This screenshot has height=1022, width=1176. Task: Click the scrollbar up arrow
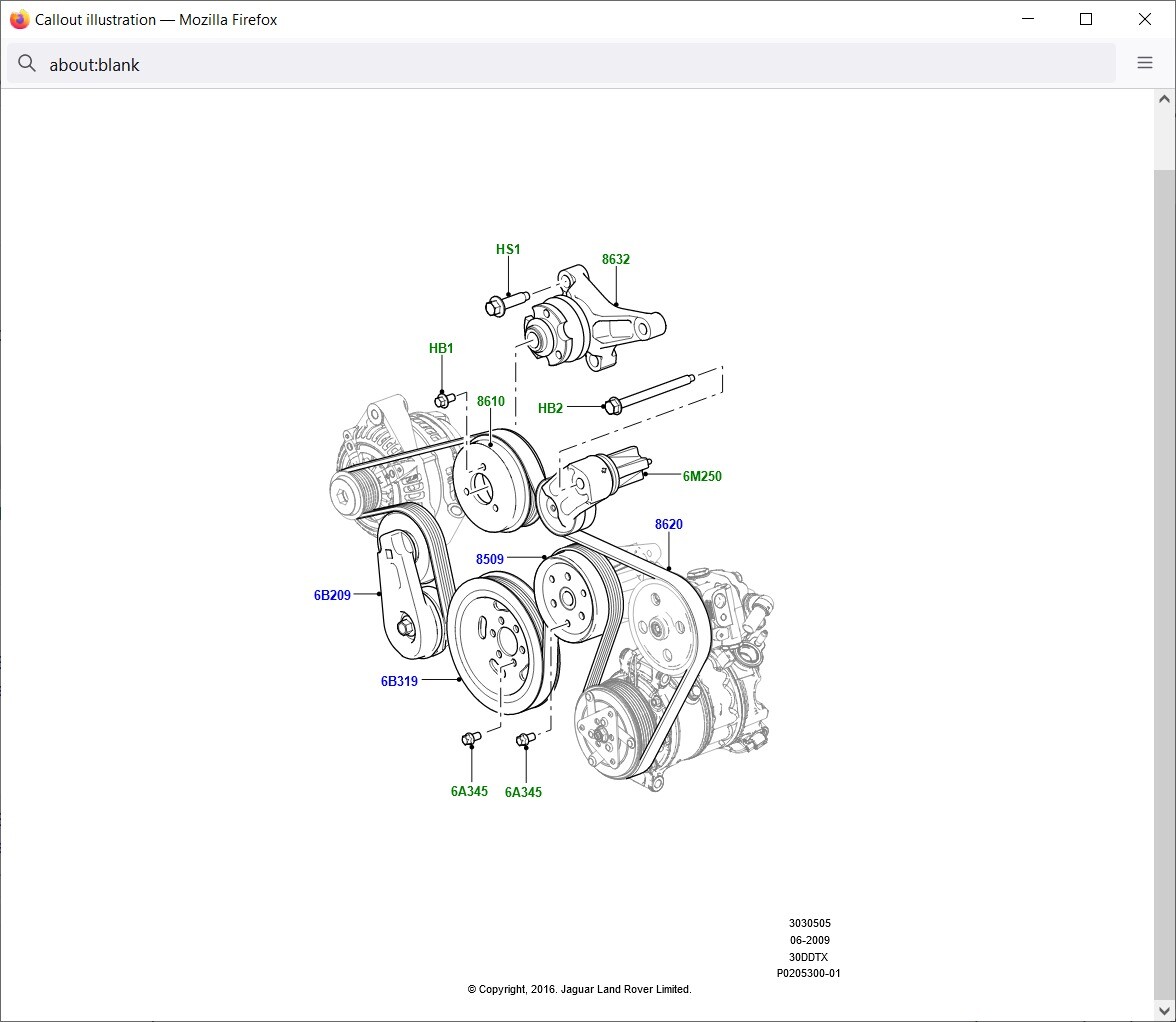click(1163, 97)
